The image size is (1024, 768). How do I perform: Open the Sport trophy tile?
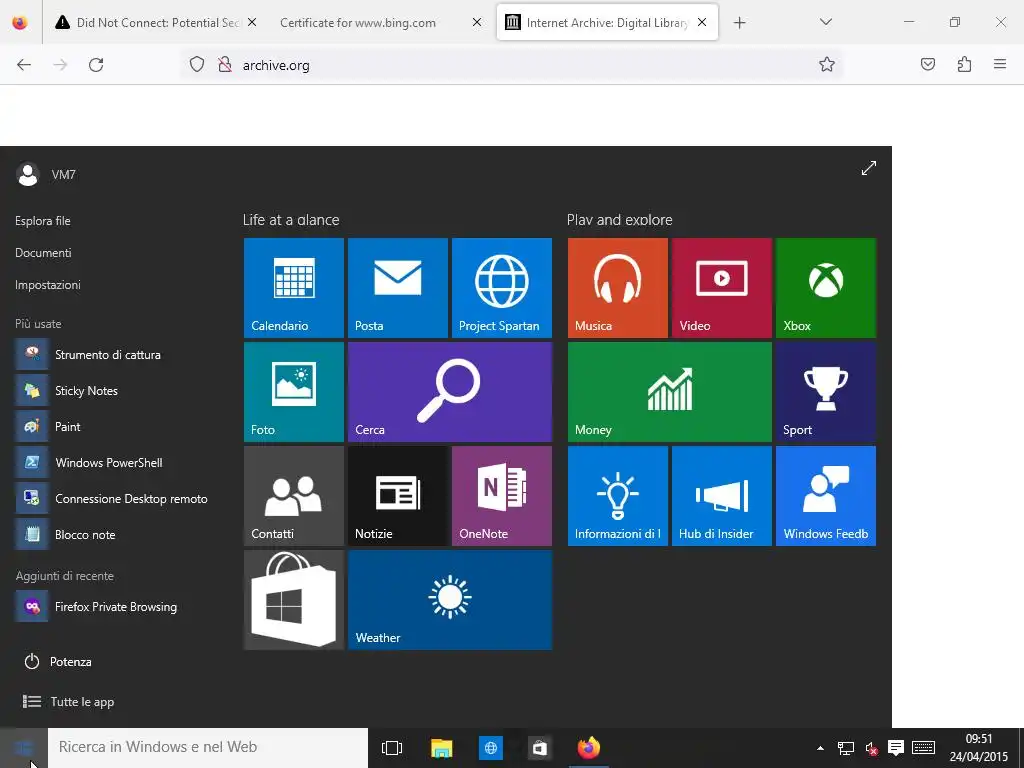pos(825,392)
